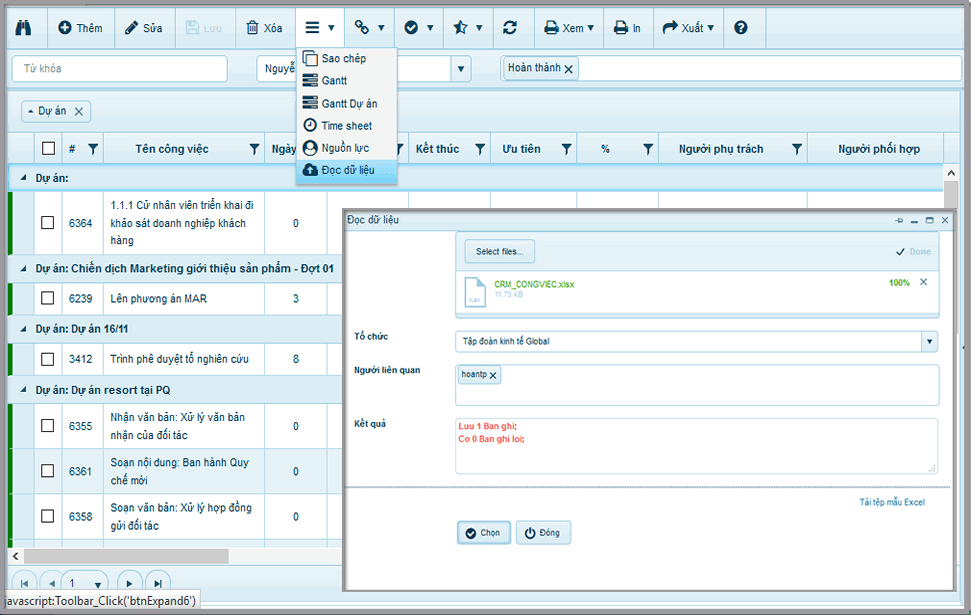
Task: Collapse the Dự án resort tại PQ group
Action: click(24, 390)
